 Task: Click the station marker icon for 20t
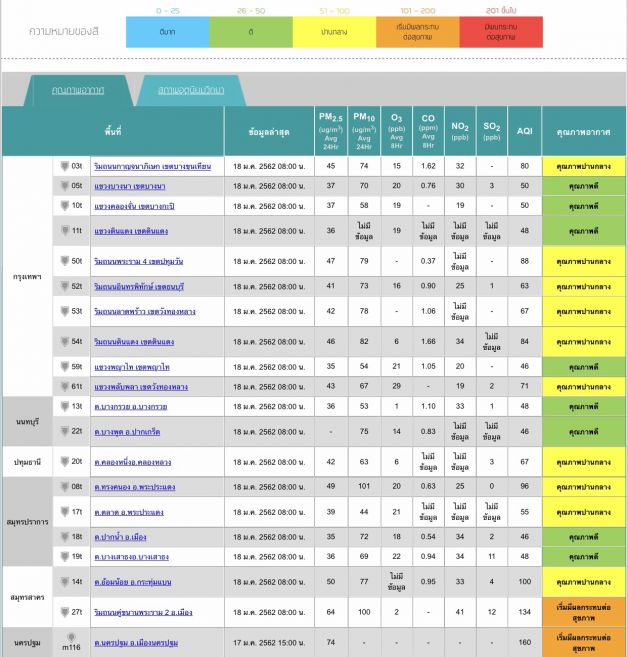pyautogui.click(x=65, y=461)
